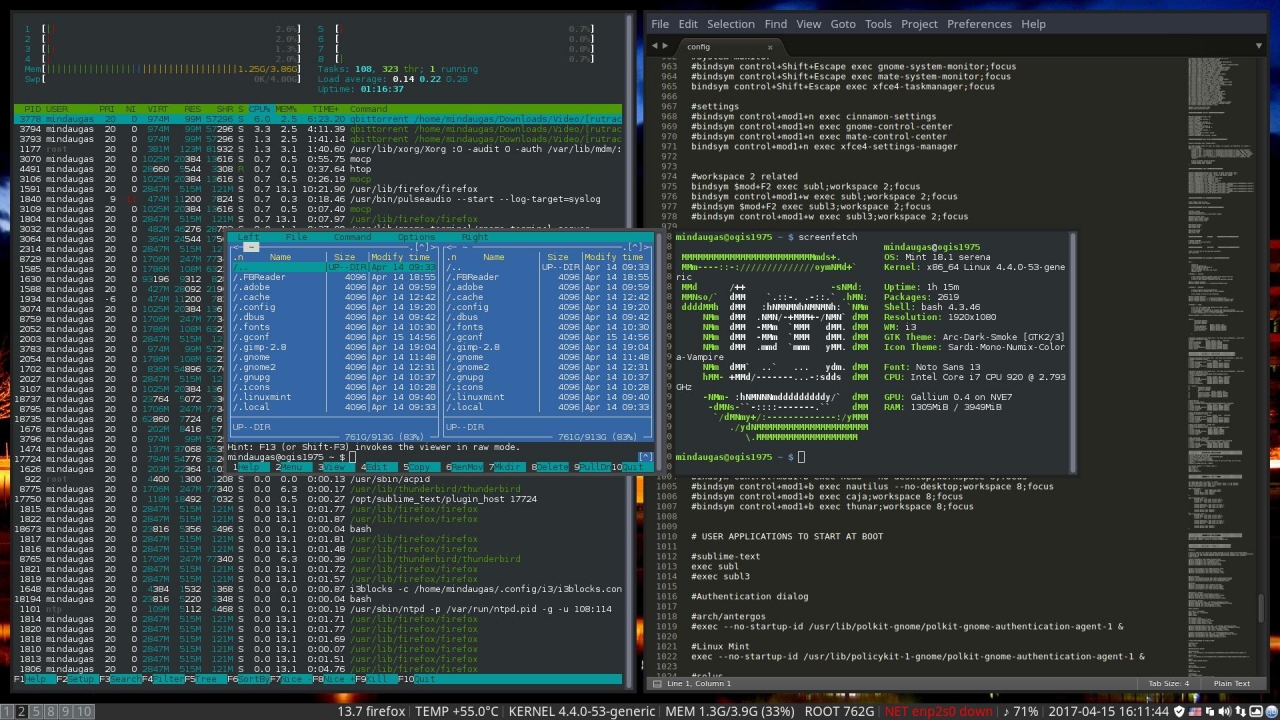Click Line 1, Column 1 in status bar

click(x=699, y=684)
